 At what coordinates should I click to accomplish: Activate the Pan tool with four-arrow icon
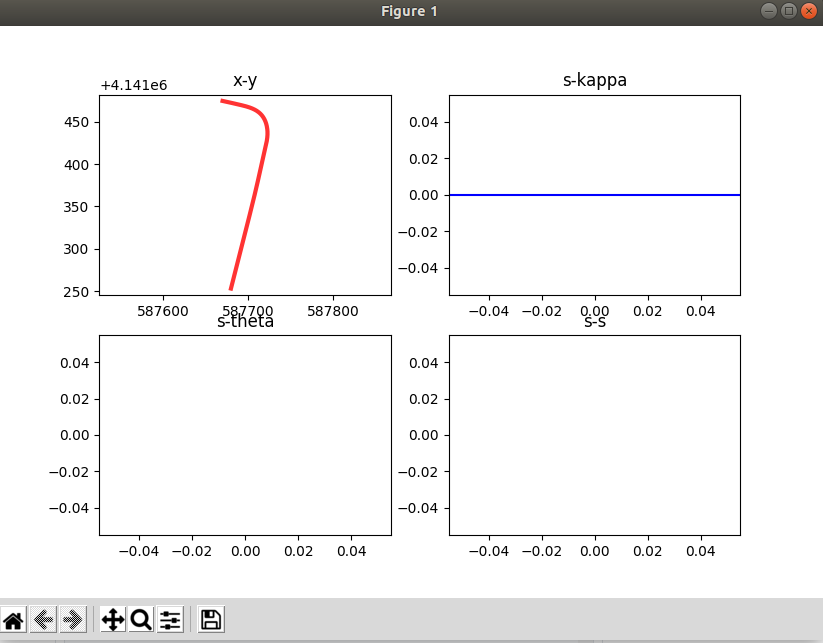tap(111, 619)
